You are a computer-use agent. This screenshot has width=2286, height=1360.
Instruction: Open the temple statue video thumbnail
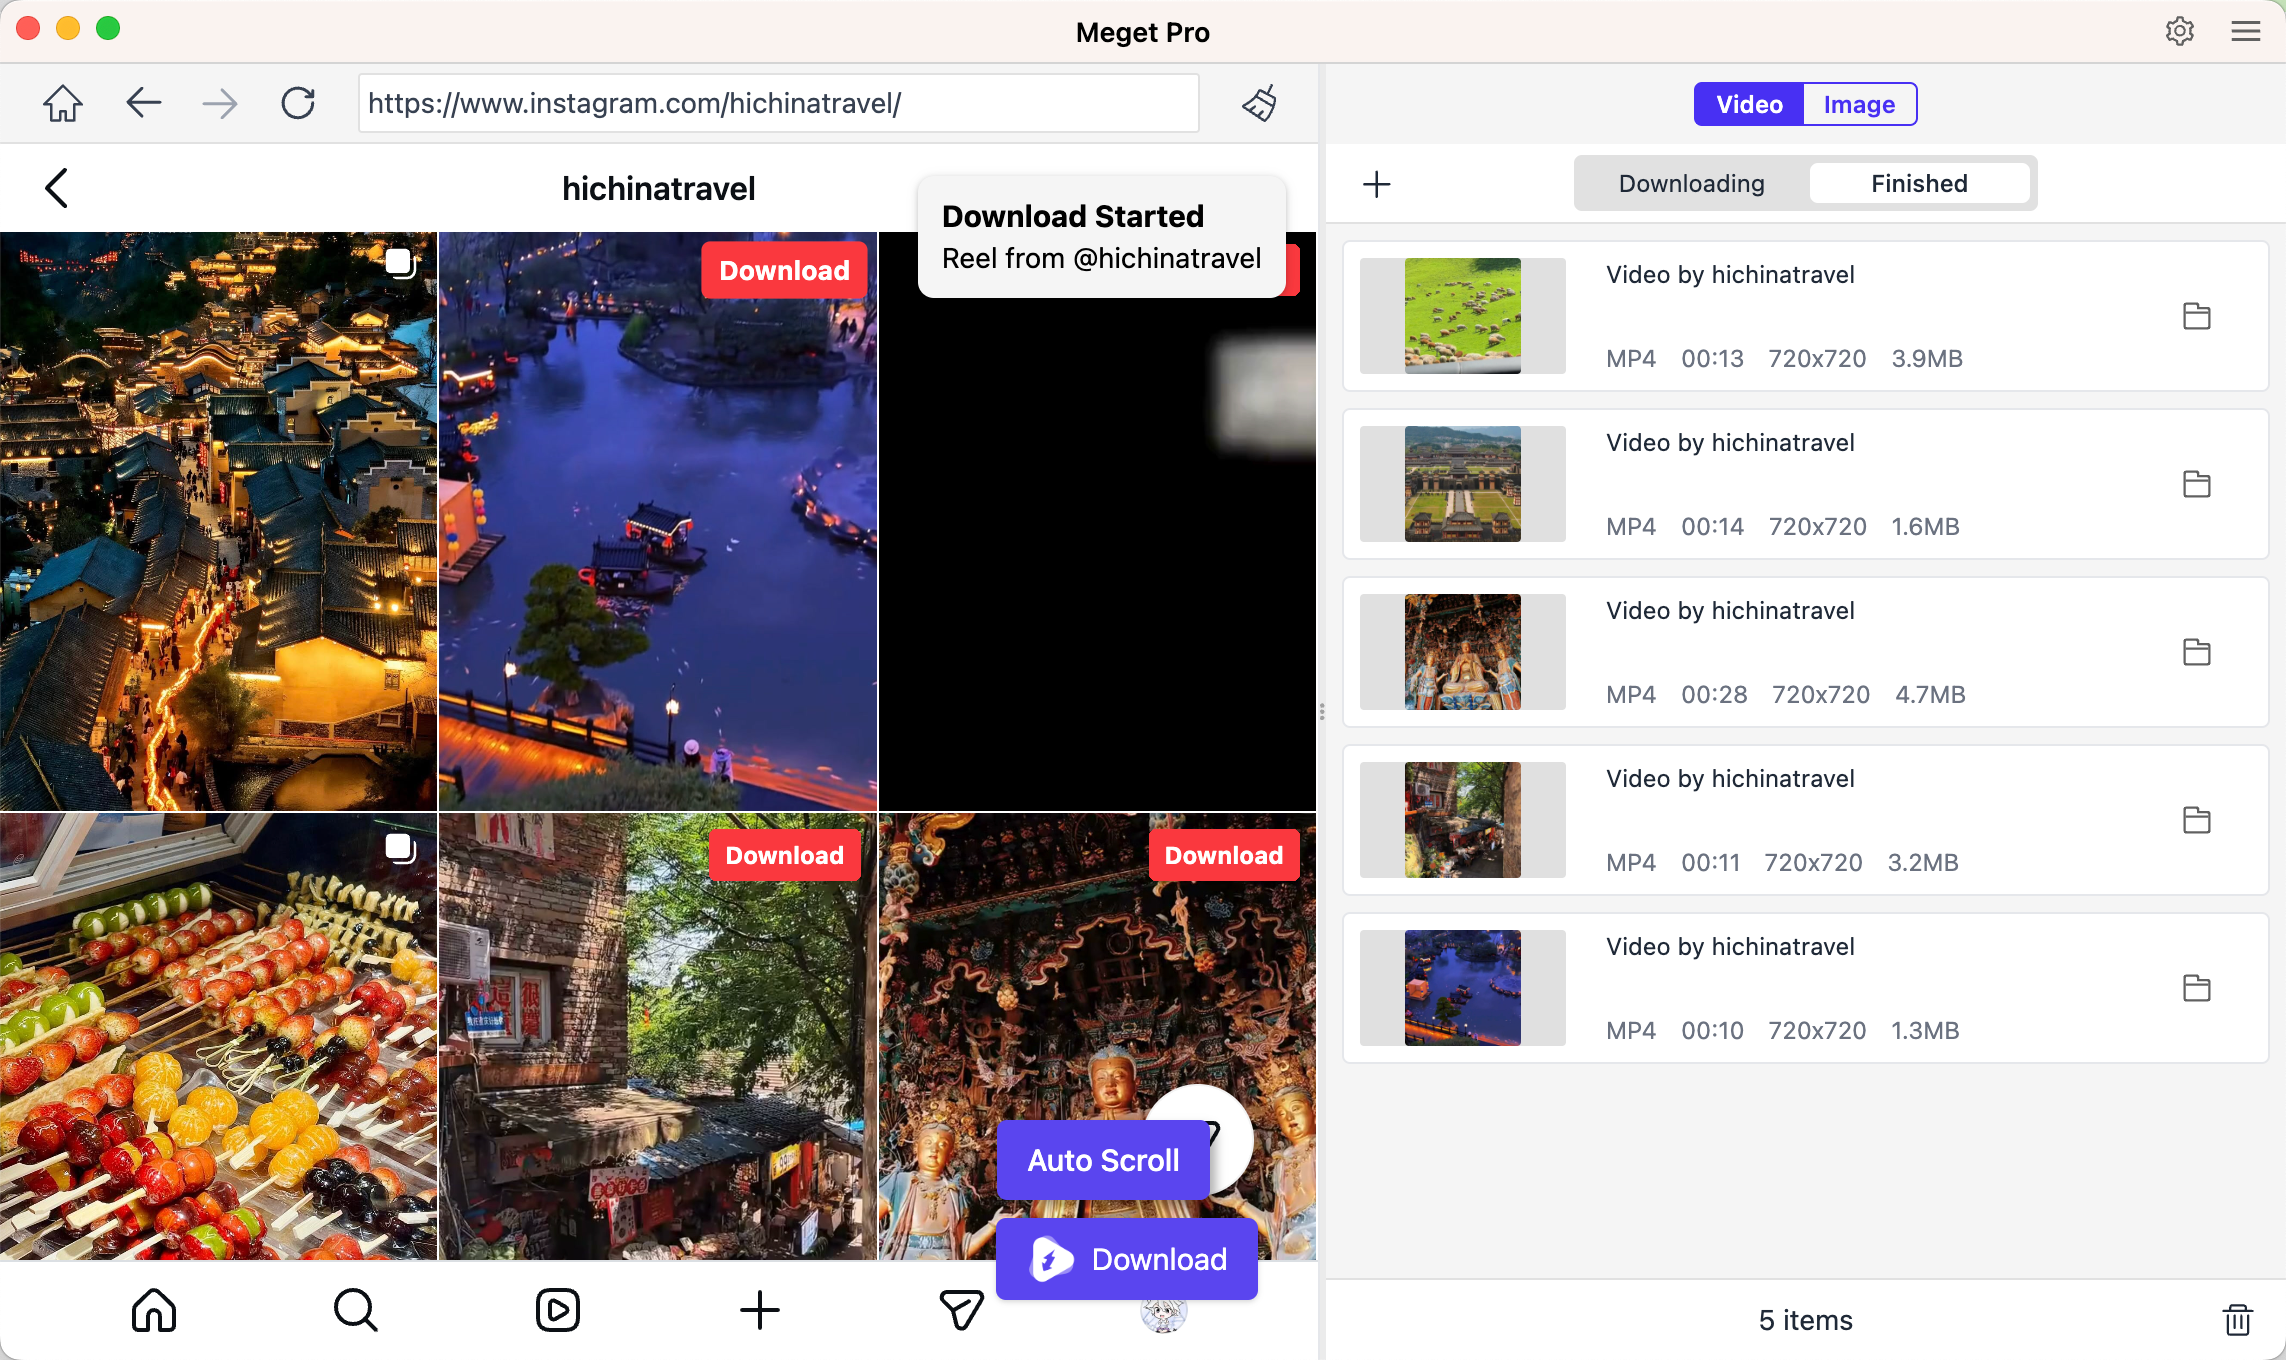point(1463,652)
